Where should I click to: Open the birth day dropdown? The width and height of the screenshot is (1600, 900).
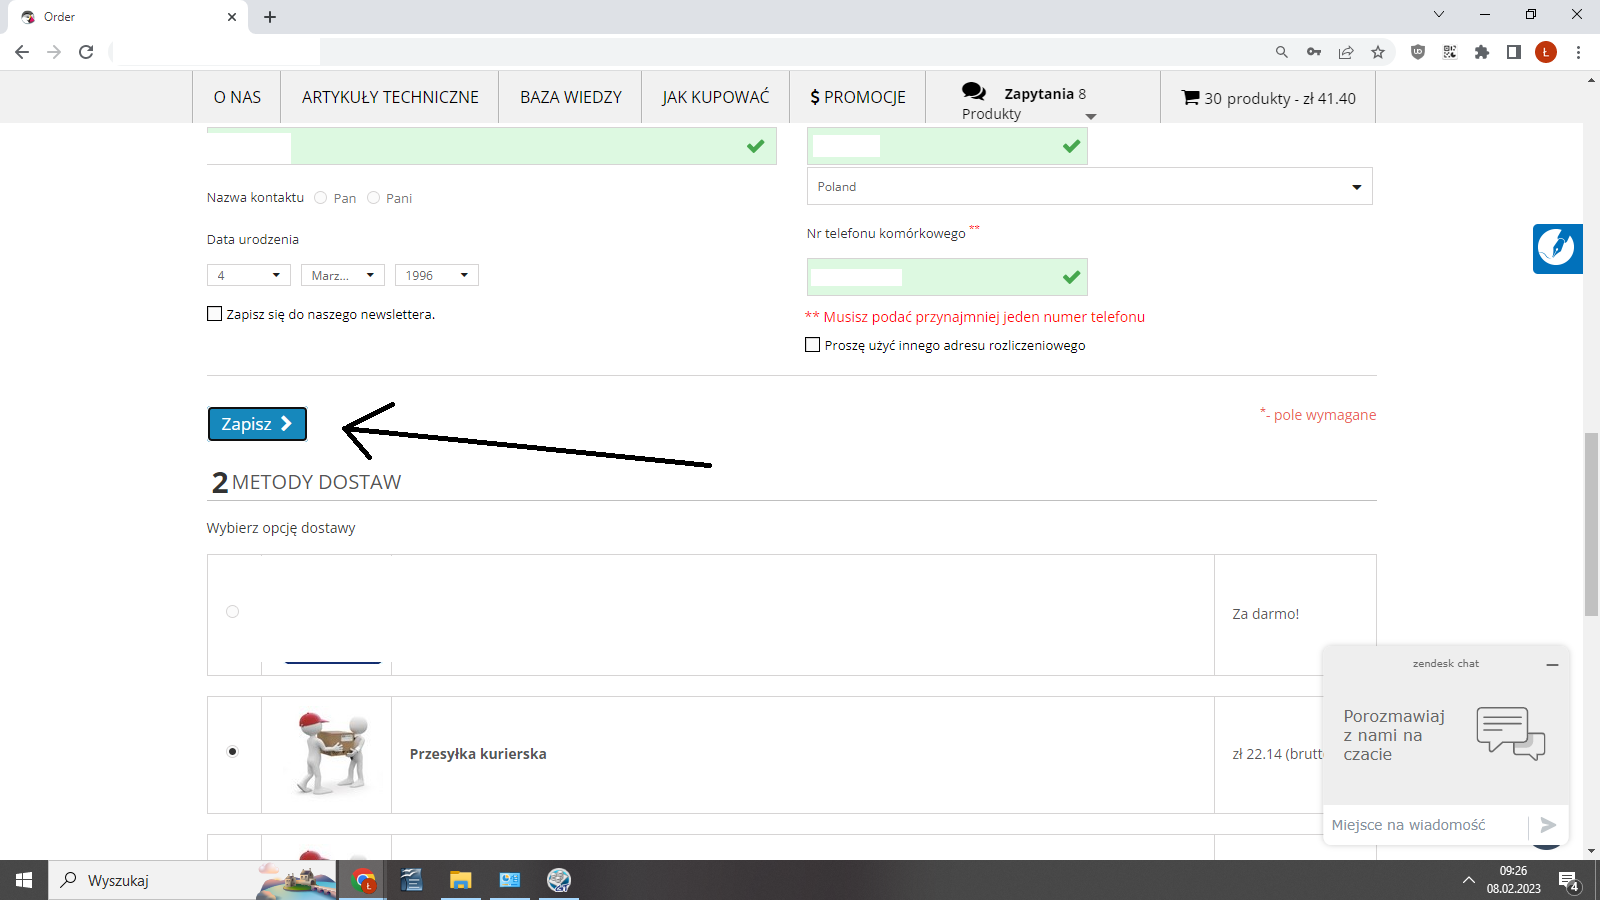(x=249, y=275)
